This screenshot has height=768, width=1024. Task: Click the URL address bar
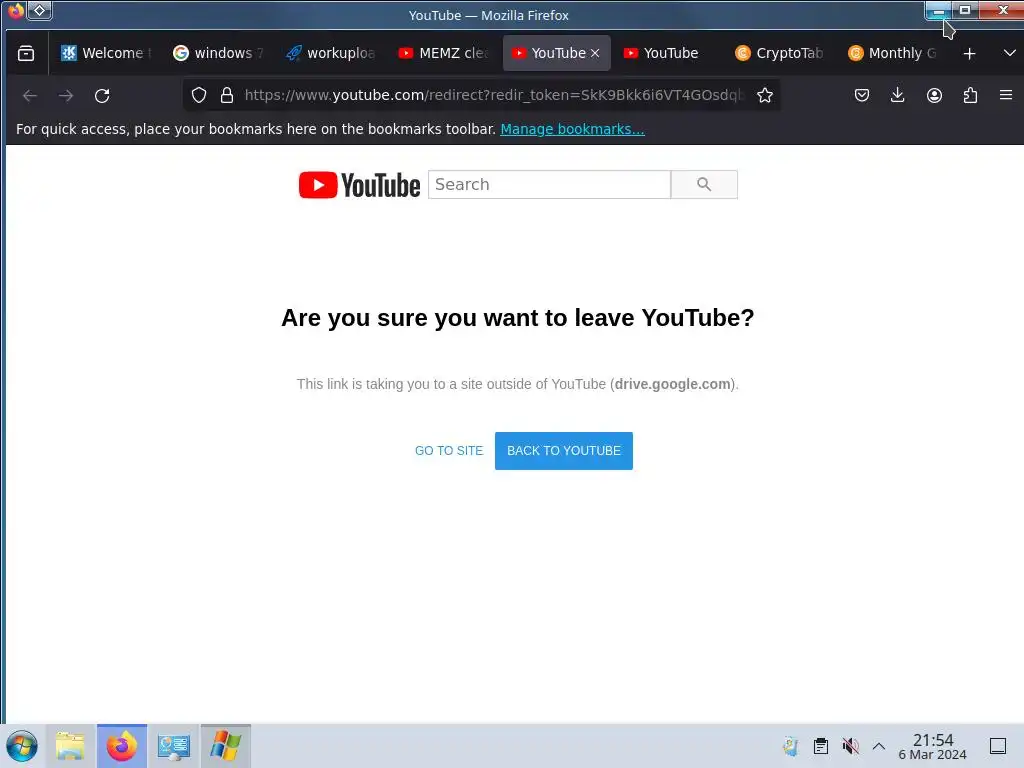pyautogui.click(x=494, y=95)
